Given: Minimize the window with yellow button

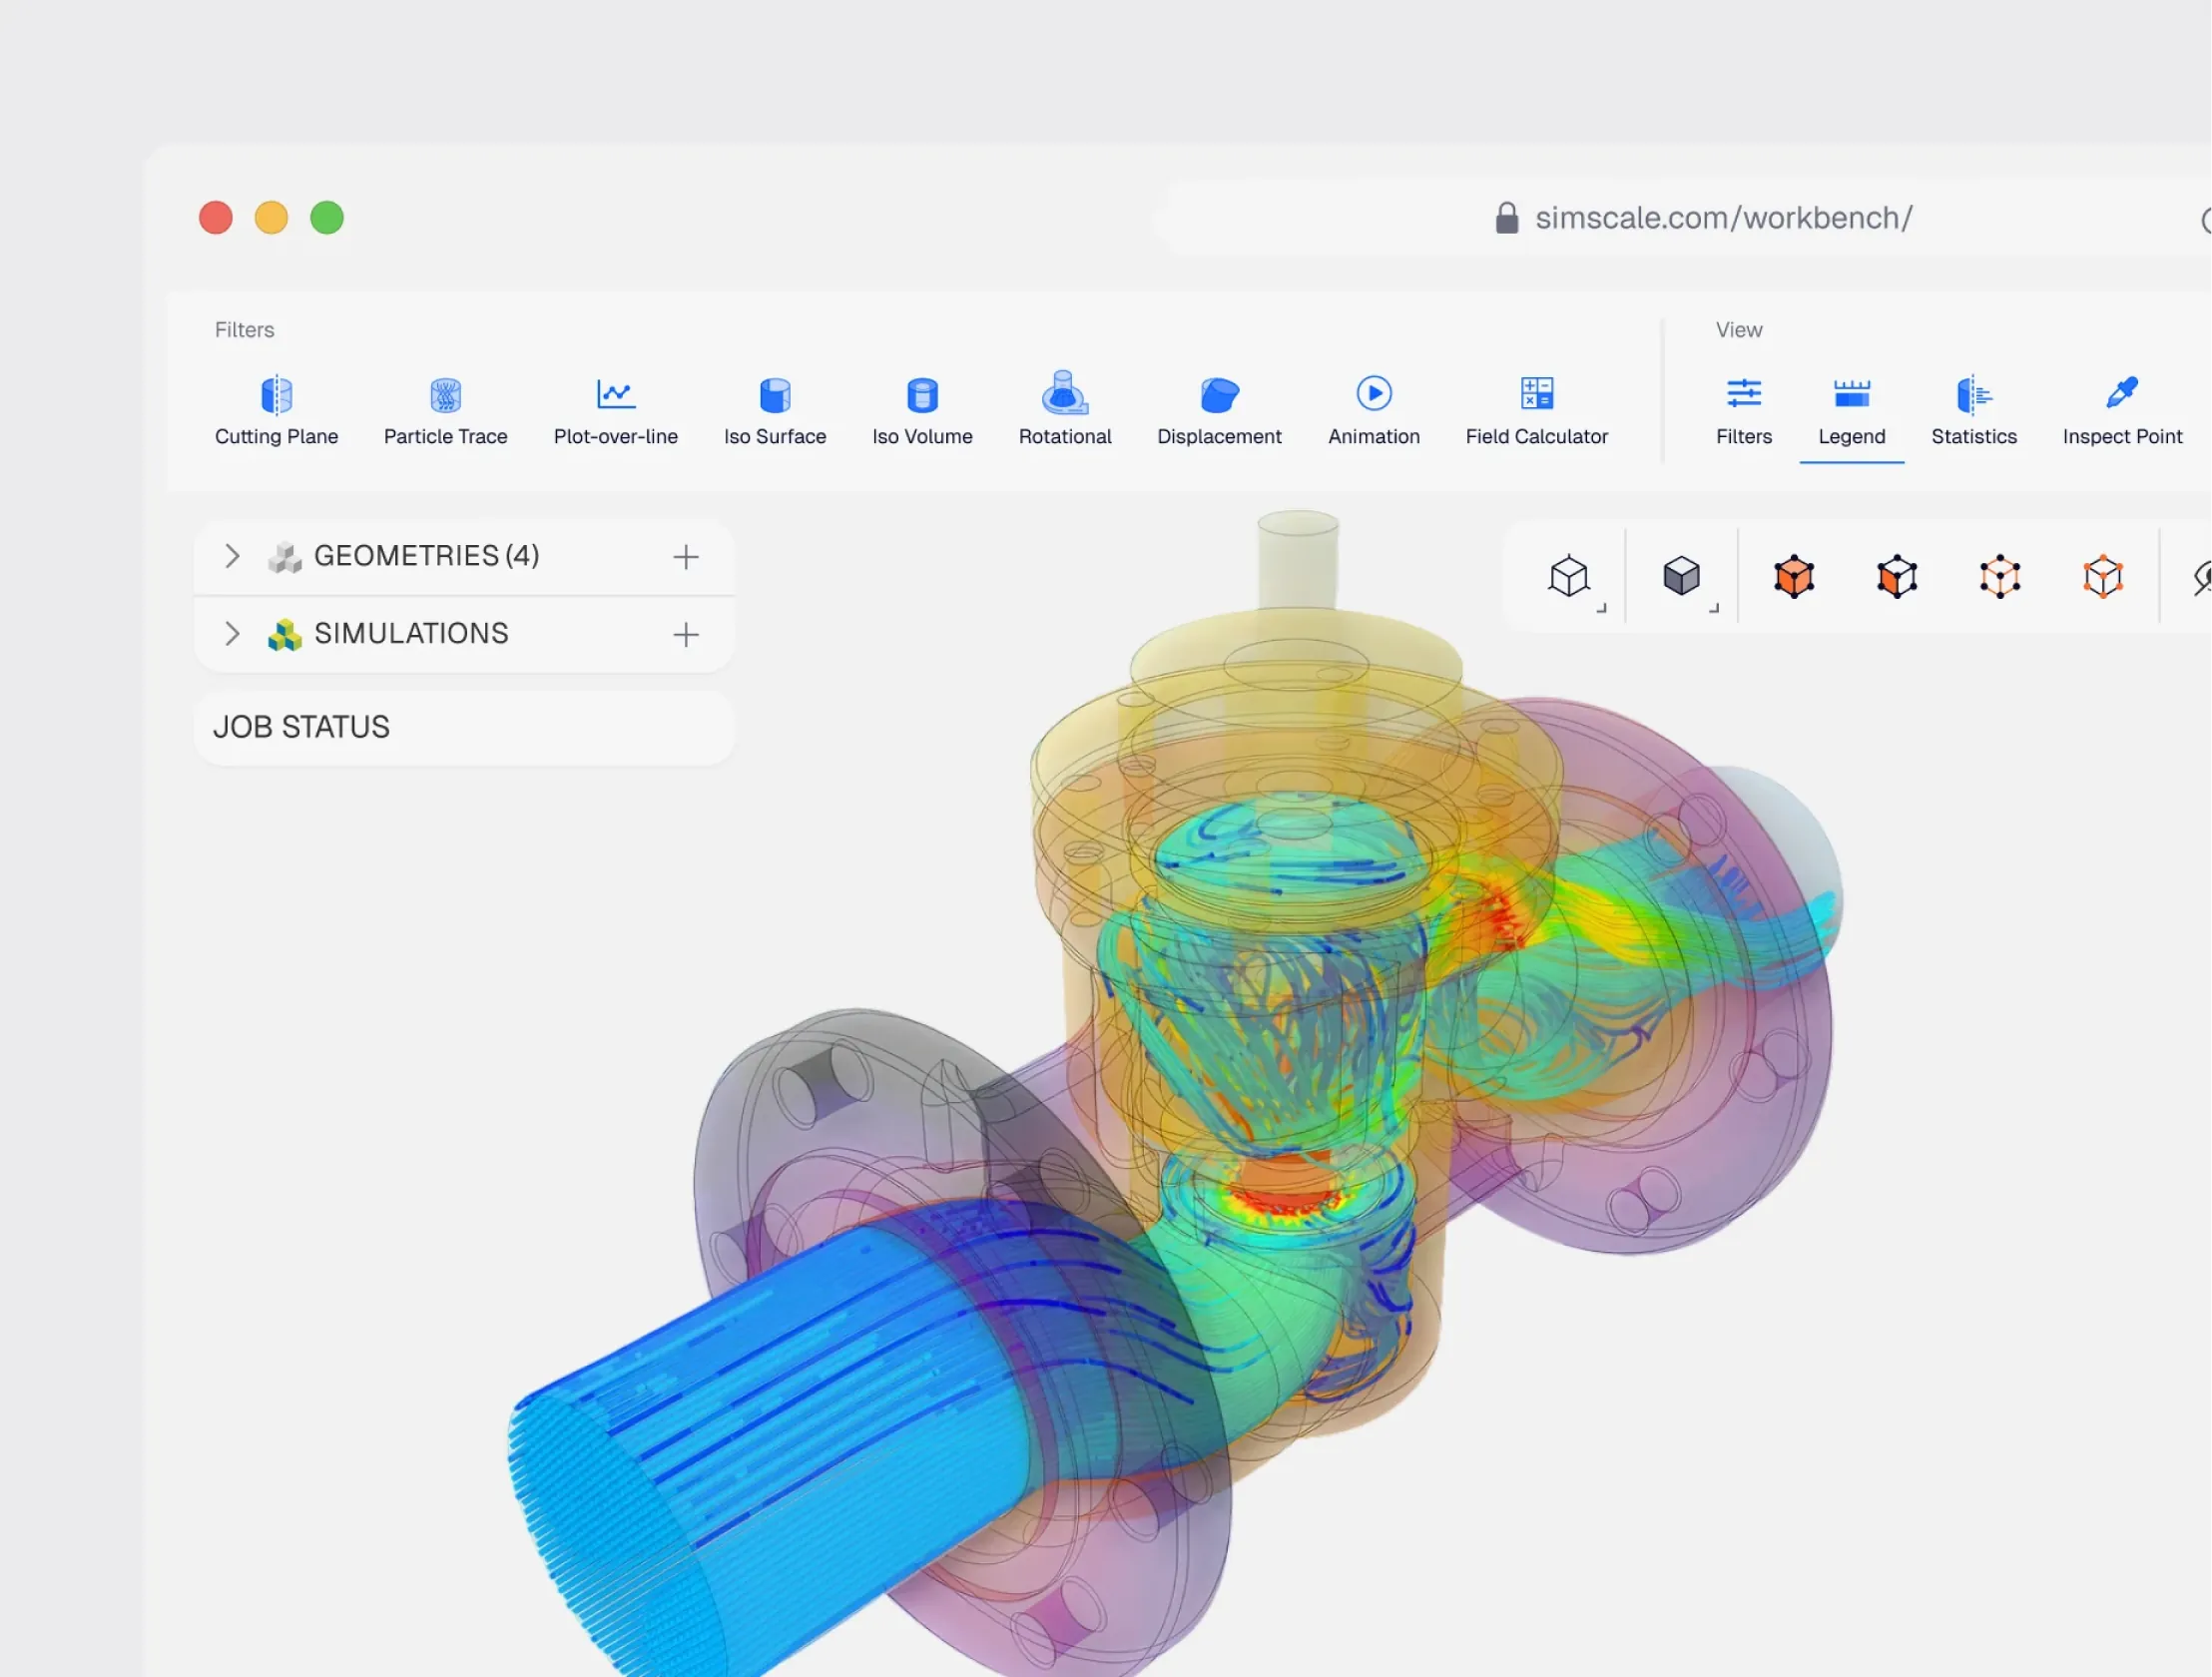Looking at the screenshot, I should pos(271,218).
